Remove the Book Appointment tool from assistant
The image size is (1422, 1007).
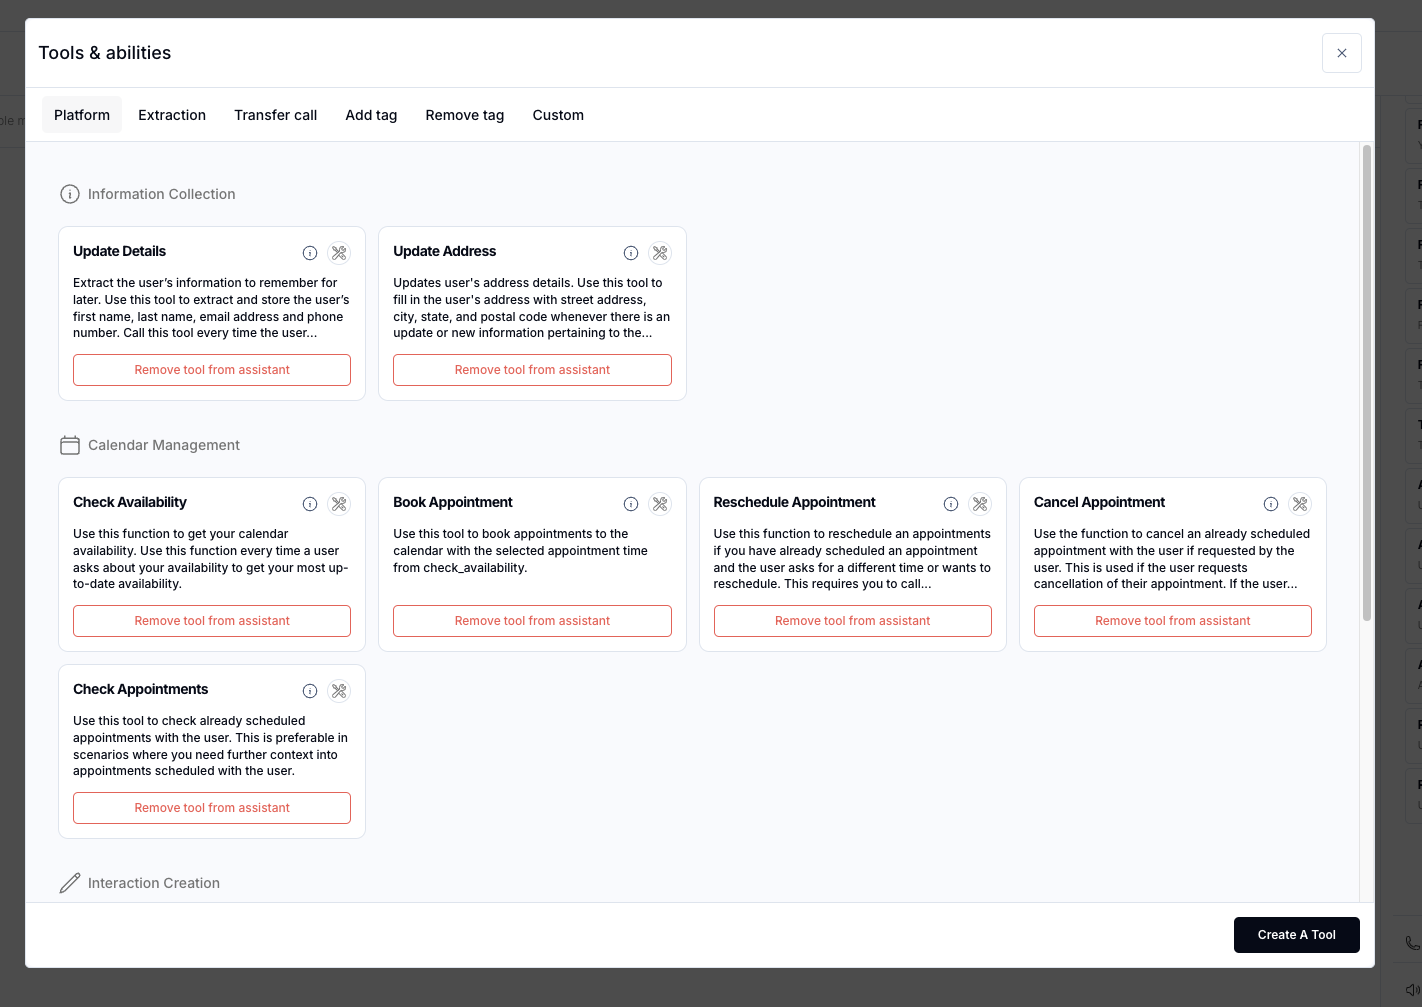pos(532,620)
